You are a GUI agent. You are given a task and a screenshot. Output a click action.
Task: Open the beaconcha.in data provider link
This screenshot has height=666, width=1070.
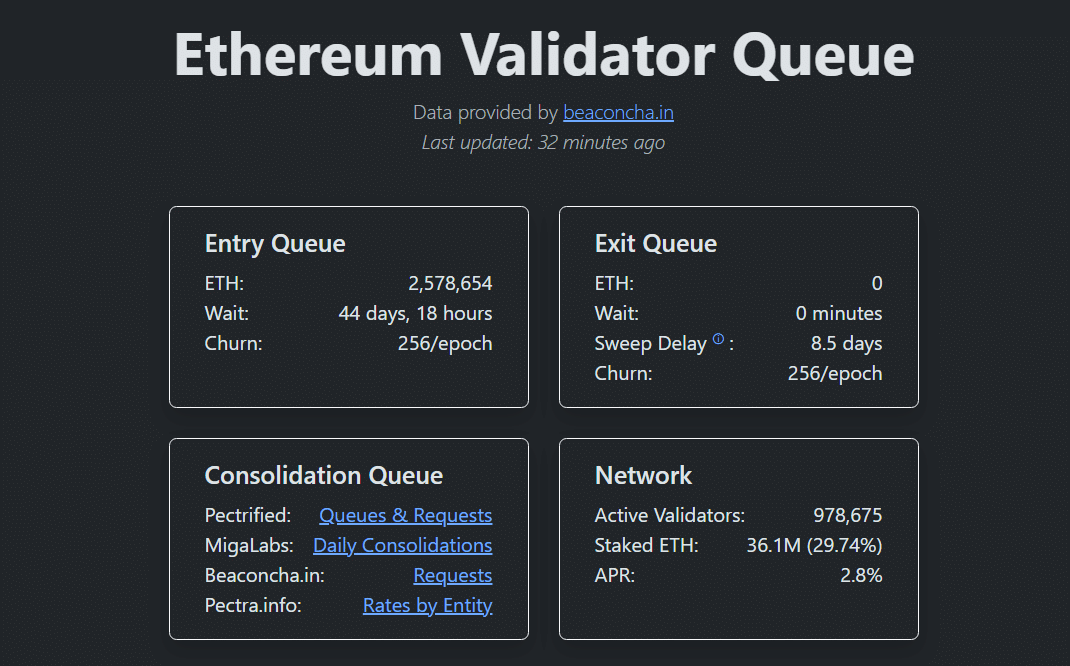618,113
